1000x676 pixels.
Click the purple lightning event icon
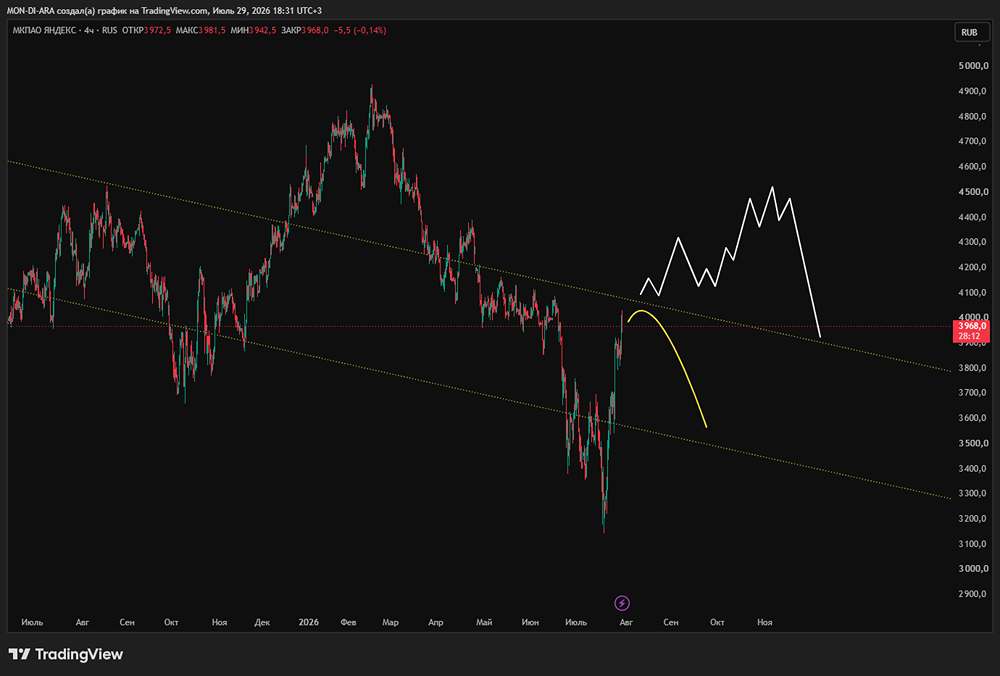pos(622,603)
